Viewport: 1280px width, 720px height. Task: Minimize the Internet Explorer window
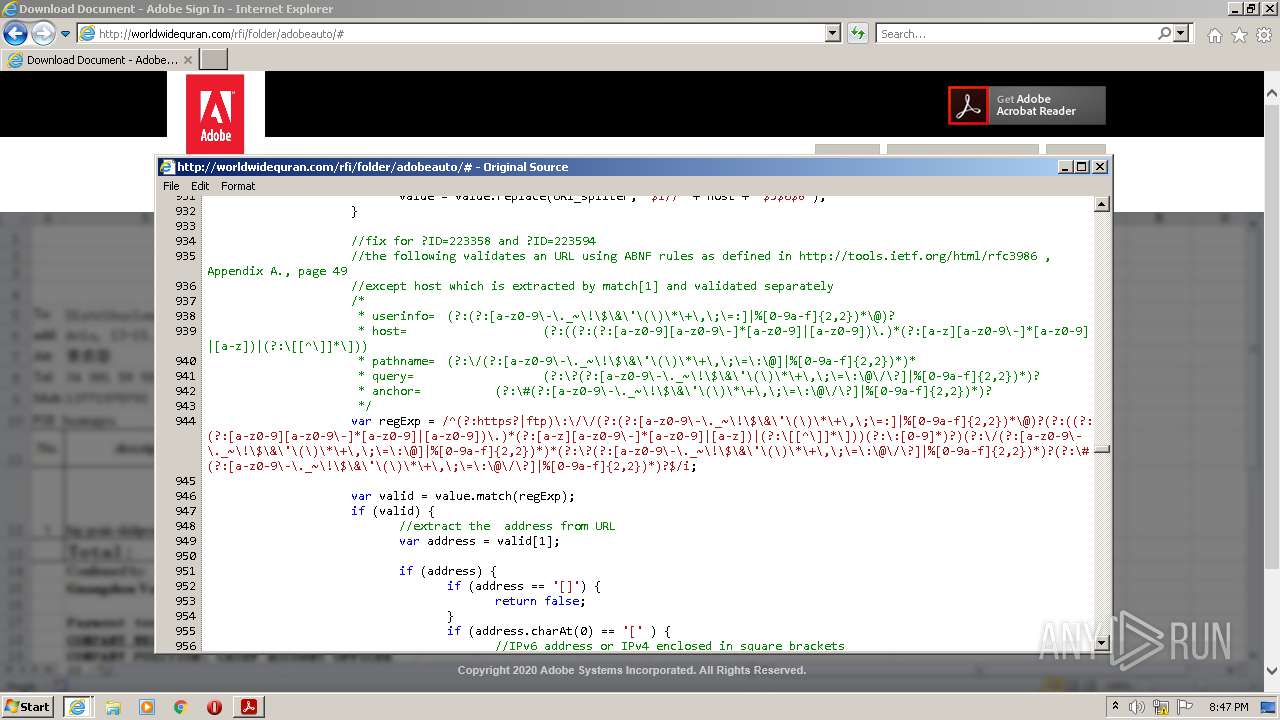[x=1233, y=9]
